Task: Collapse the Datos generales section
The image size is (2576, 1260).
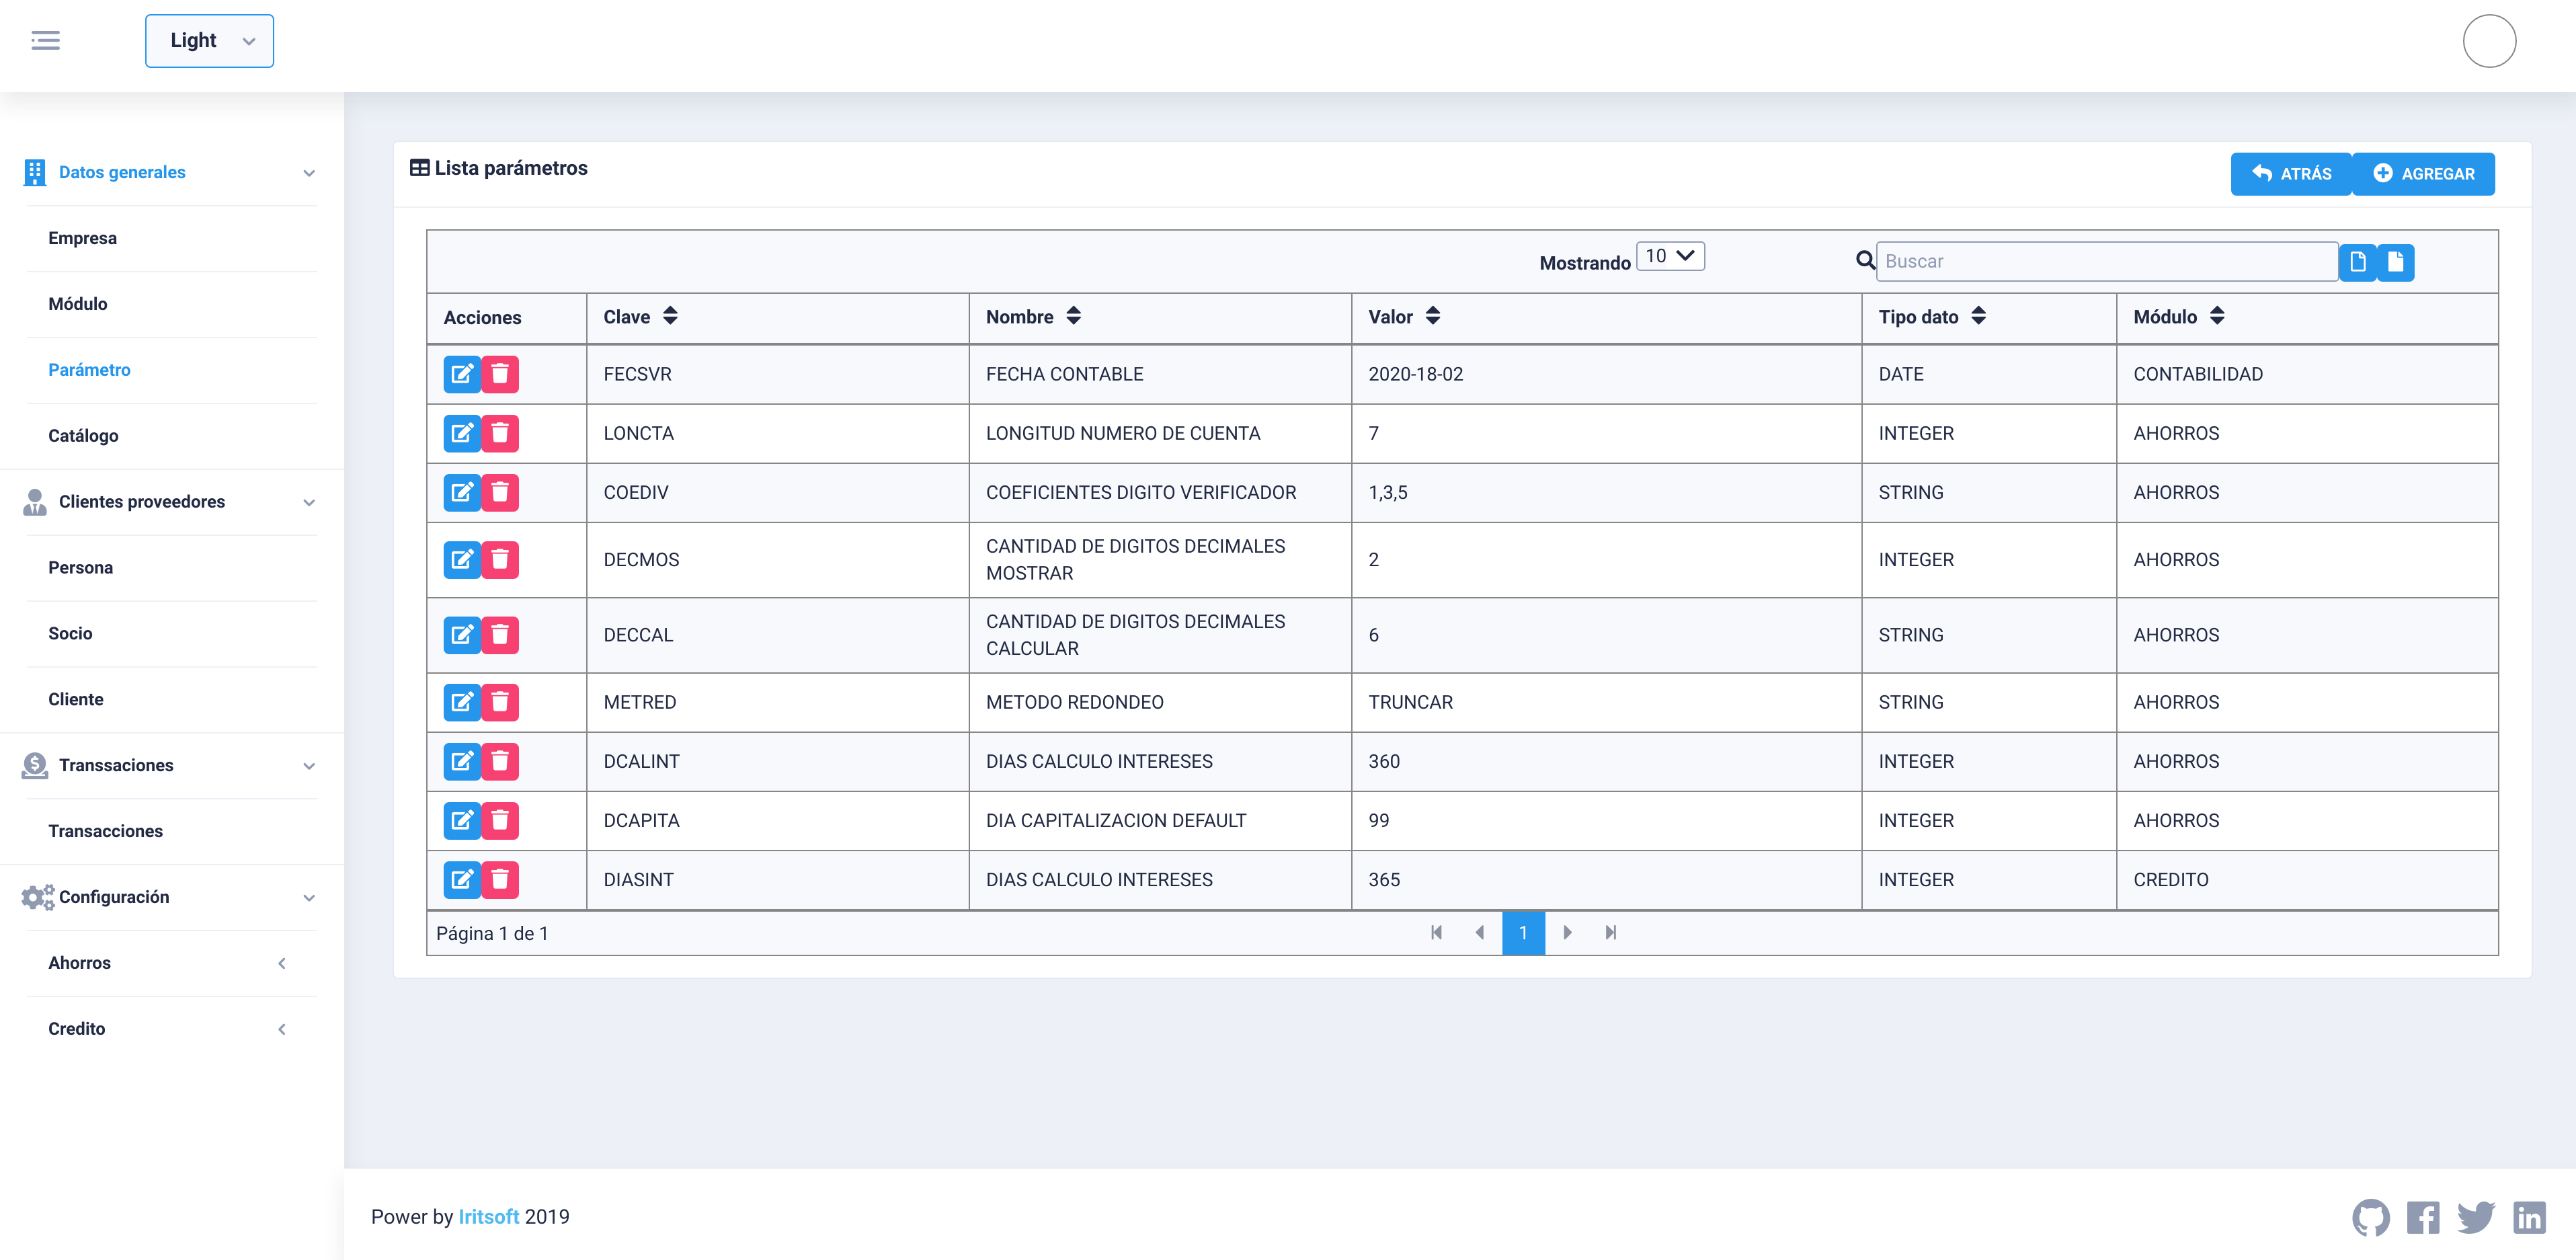Action: [309, 173]
